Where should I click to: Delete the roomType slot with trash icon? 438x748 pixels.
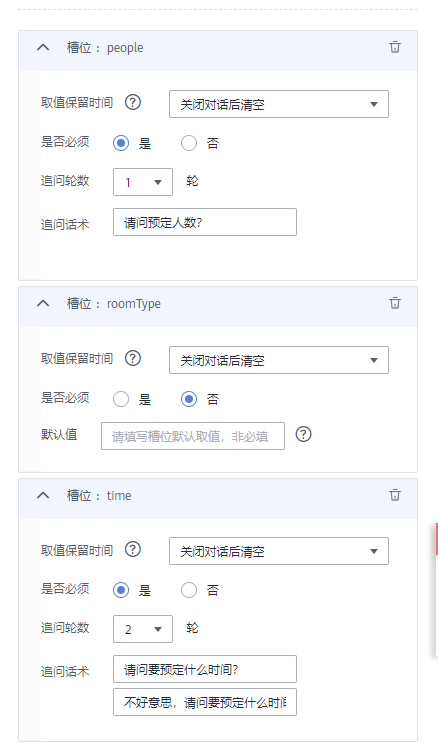(395, 303)
